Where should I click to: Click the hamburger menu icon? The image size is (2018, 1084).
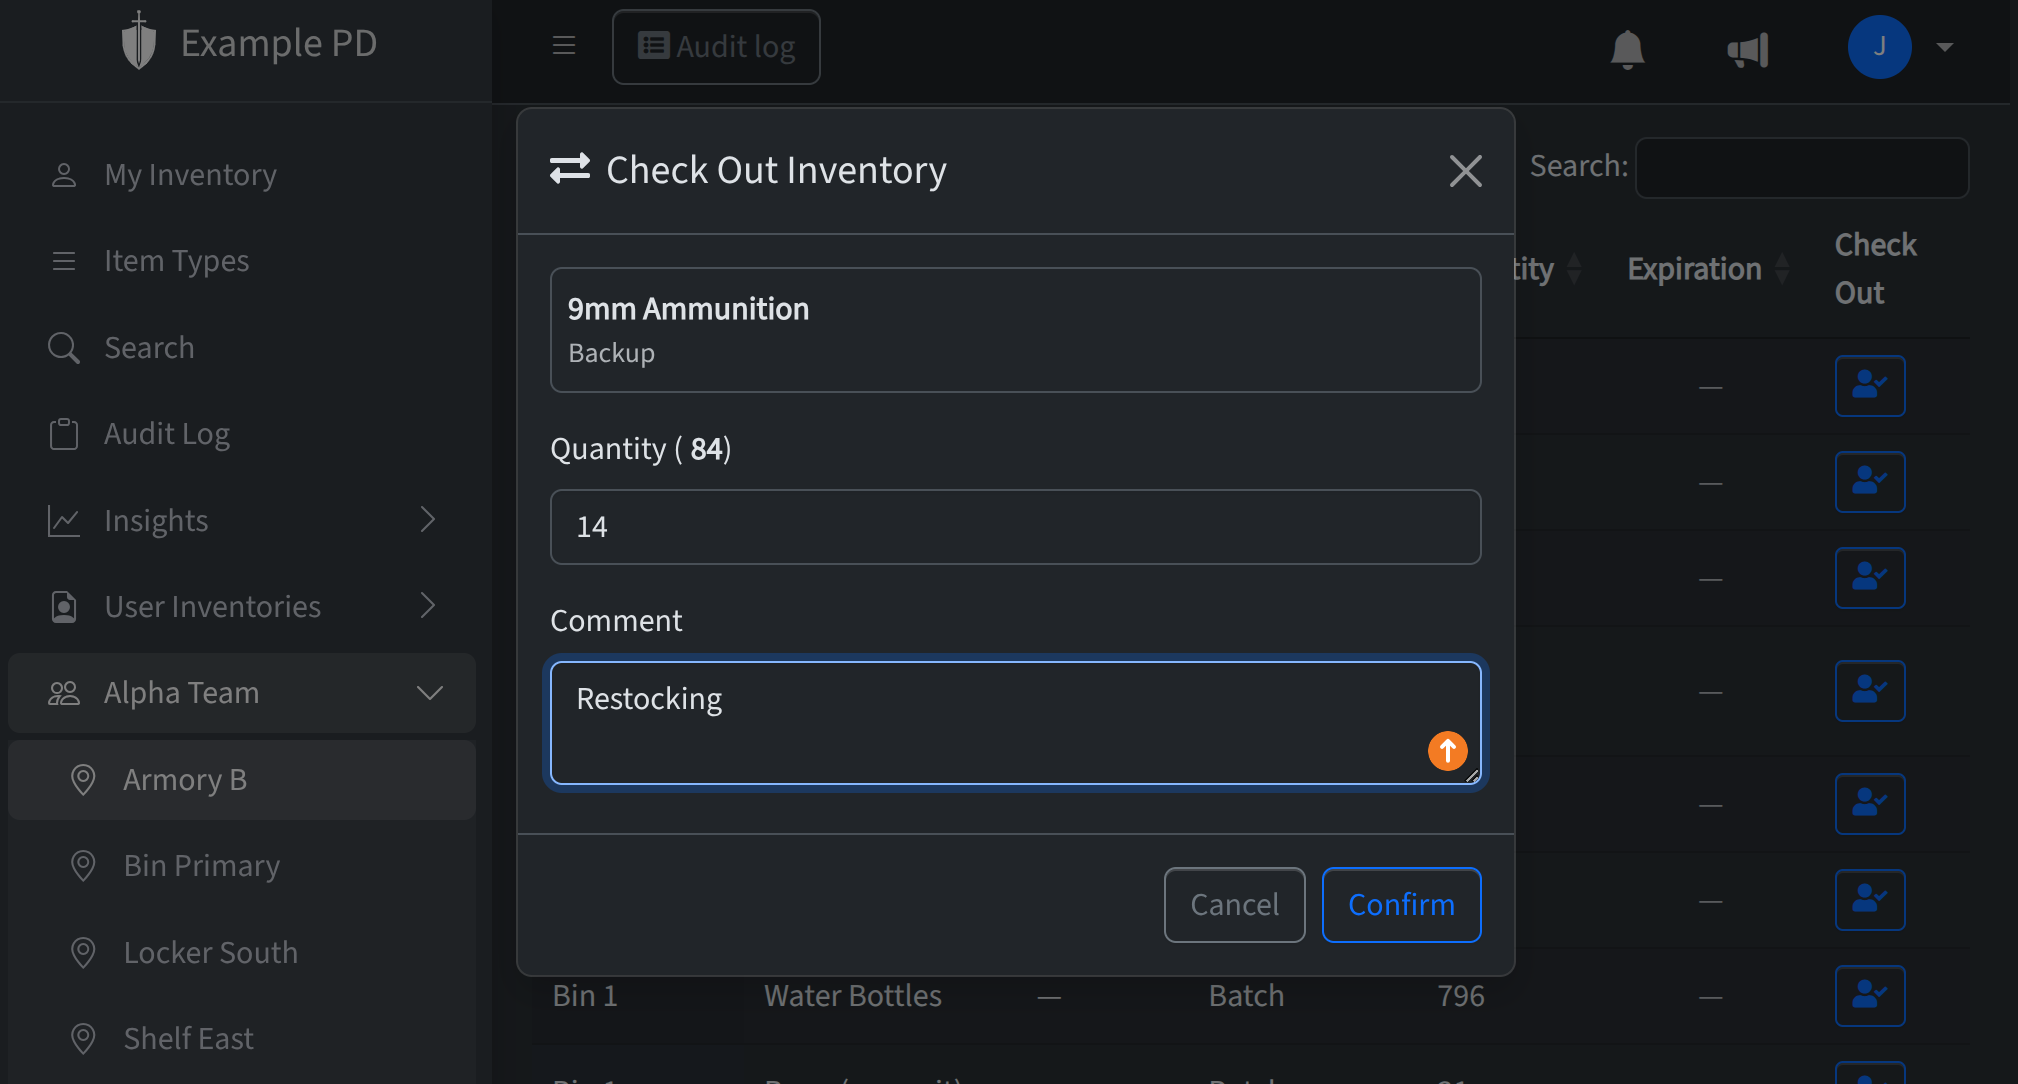564,46
